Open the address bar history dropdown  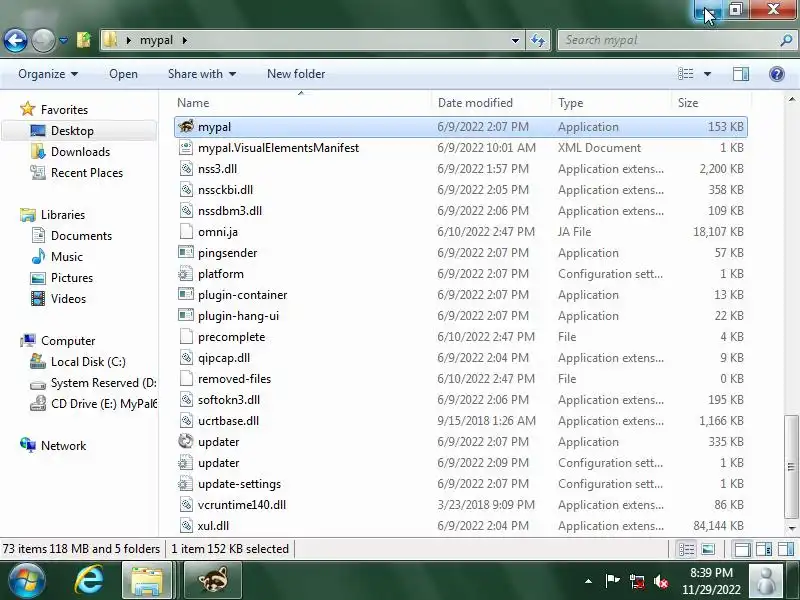coord(515,40)
